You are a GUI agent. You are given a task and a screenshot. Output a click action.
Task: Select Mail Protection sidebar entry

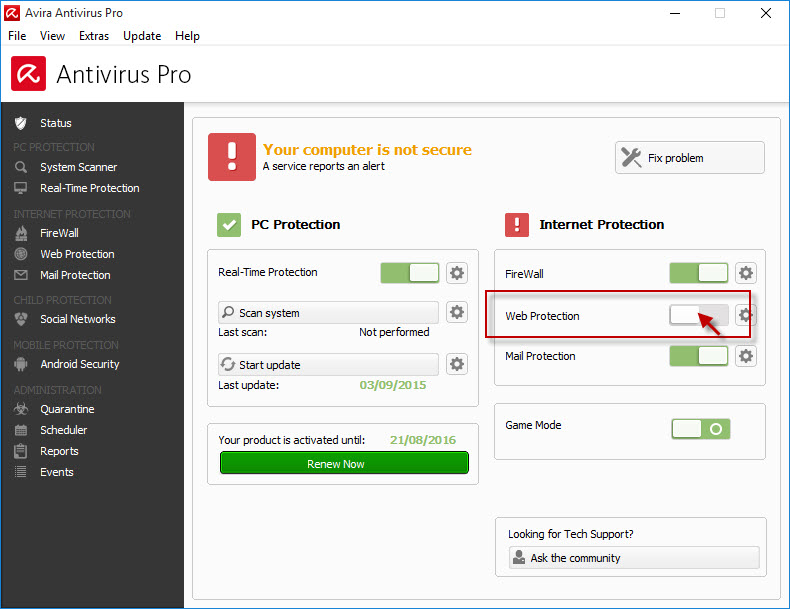(75, 275)
